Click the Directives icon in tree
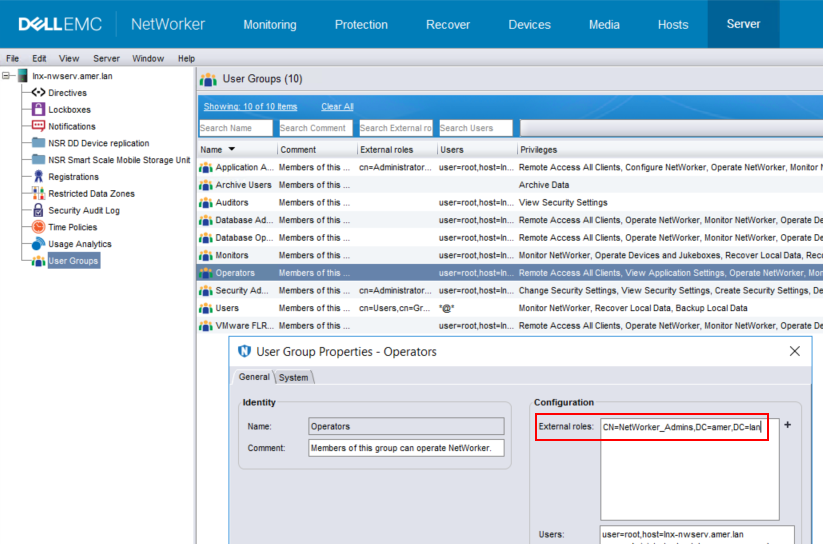 coord(39,93)
